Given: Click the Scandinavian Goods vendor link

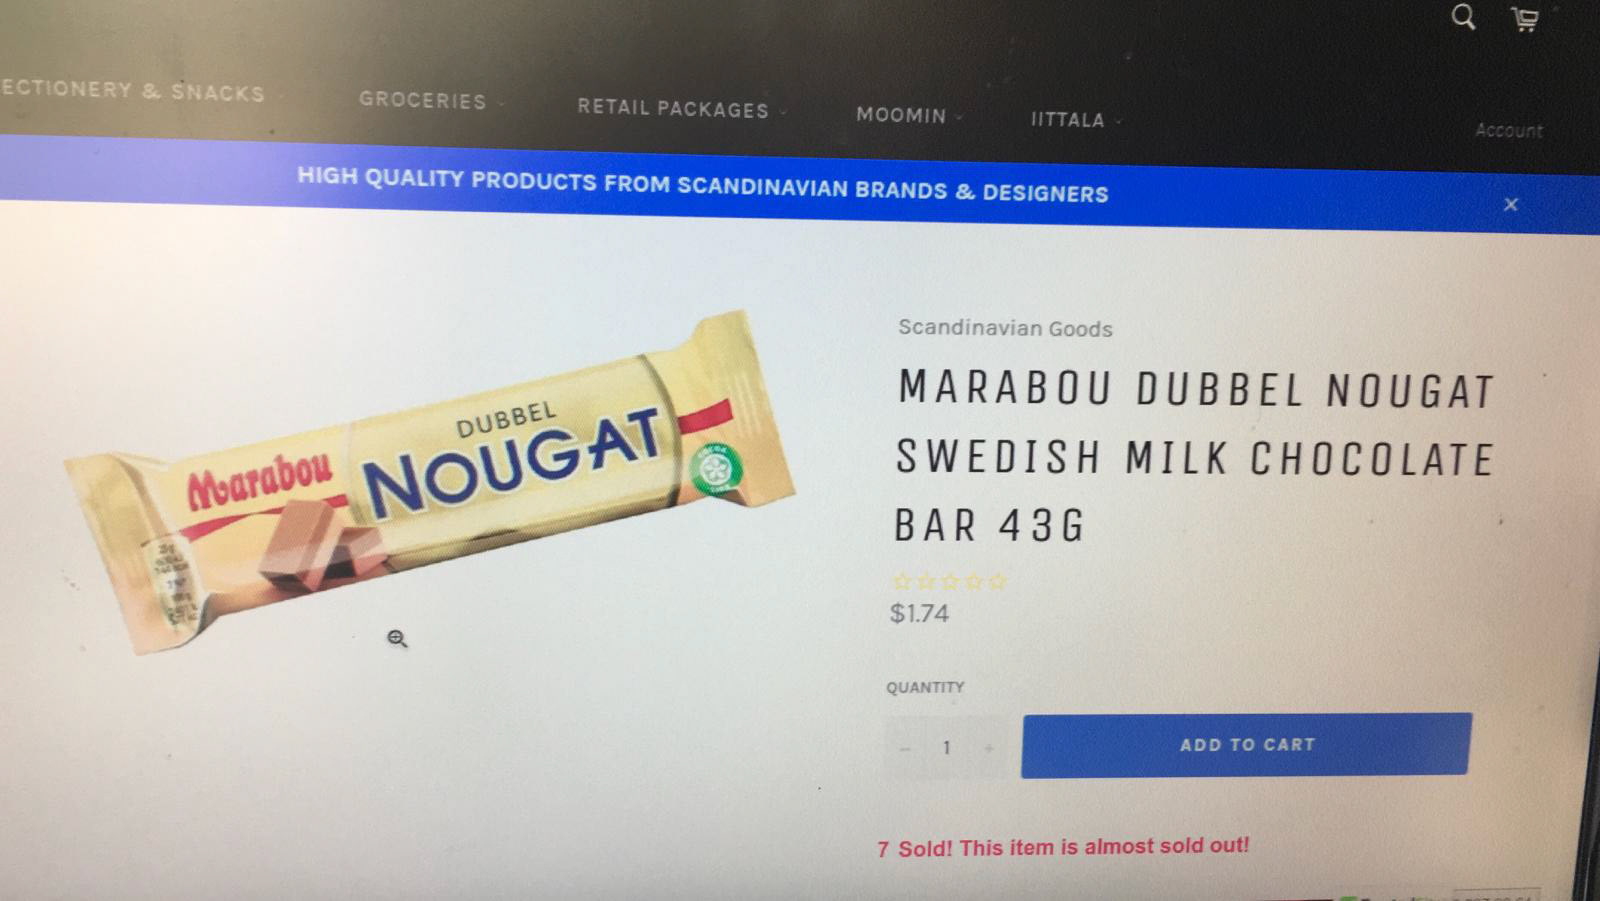Looking at the screenshot, I should (1005, 328).
